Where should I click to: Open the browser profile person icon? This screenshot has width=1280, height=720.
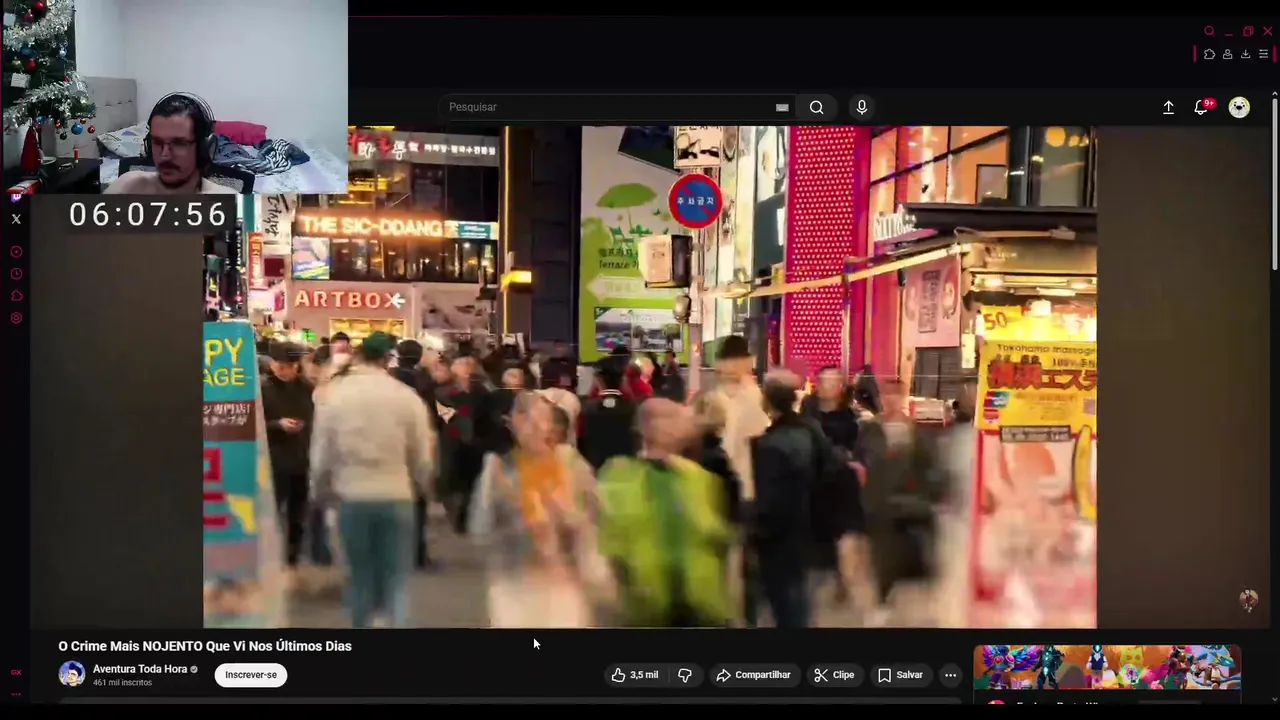1227,54
